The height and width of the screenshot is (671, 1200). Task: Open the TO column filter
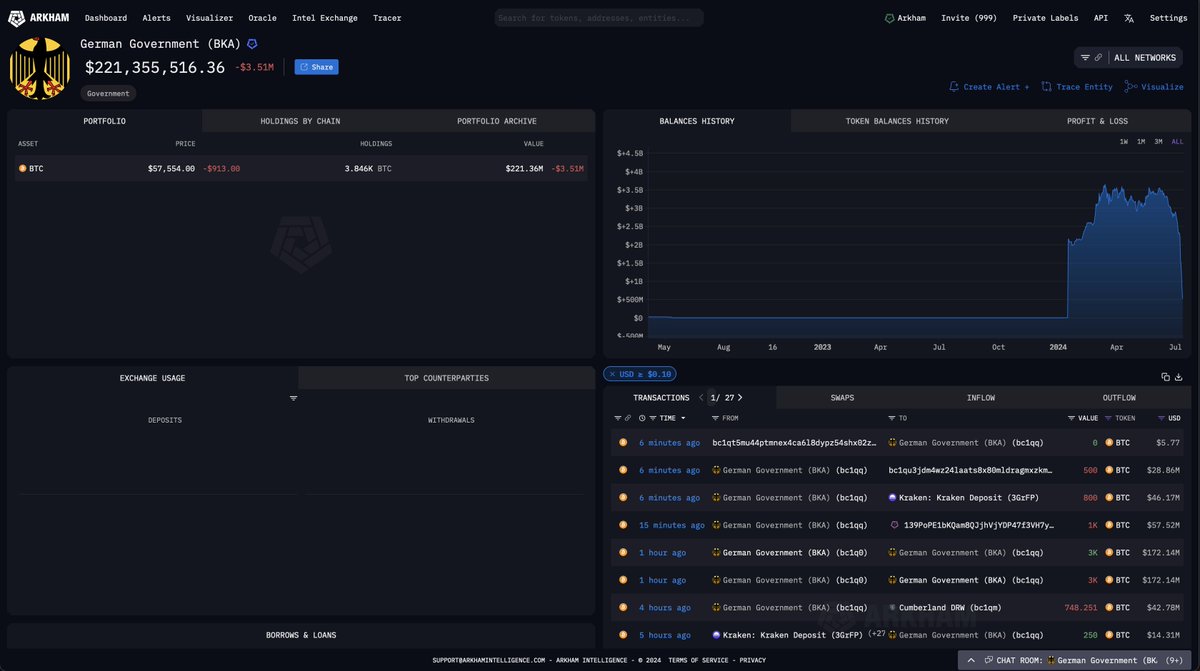coord(891,418)
